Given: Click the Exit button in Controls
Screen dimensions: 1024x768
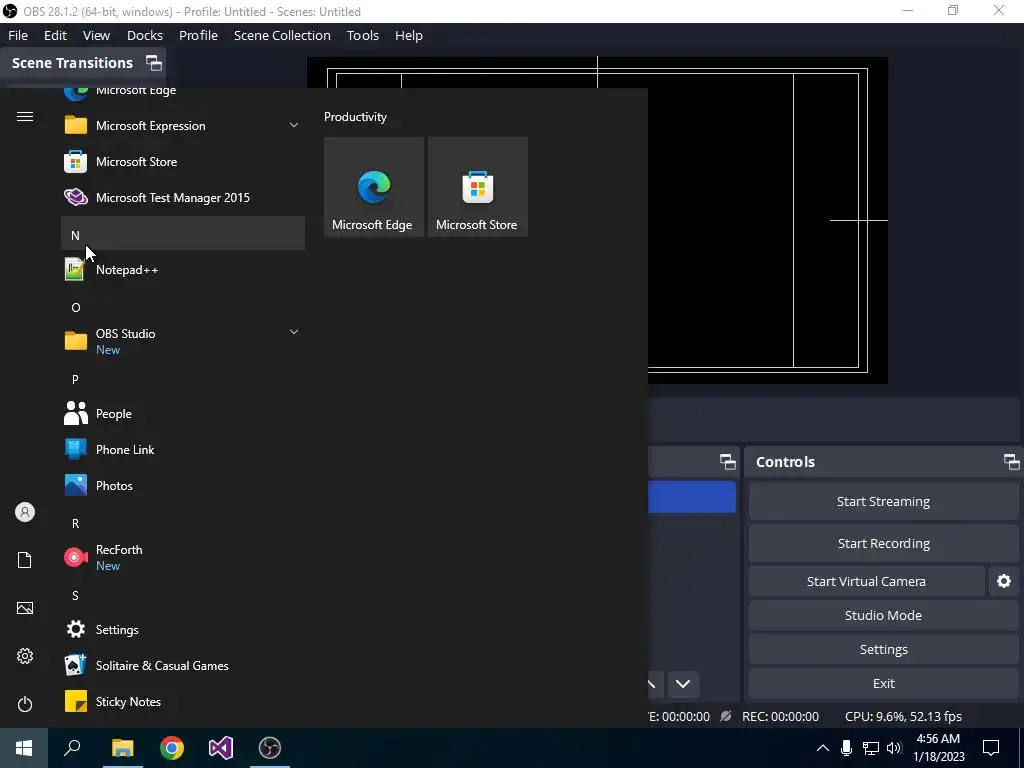Looking at the screenshot, I should pyautogui.click(x=883, y=683).
